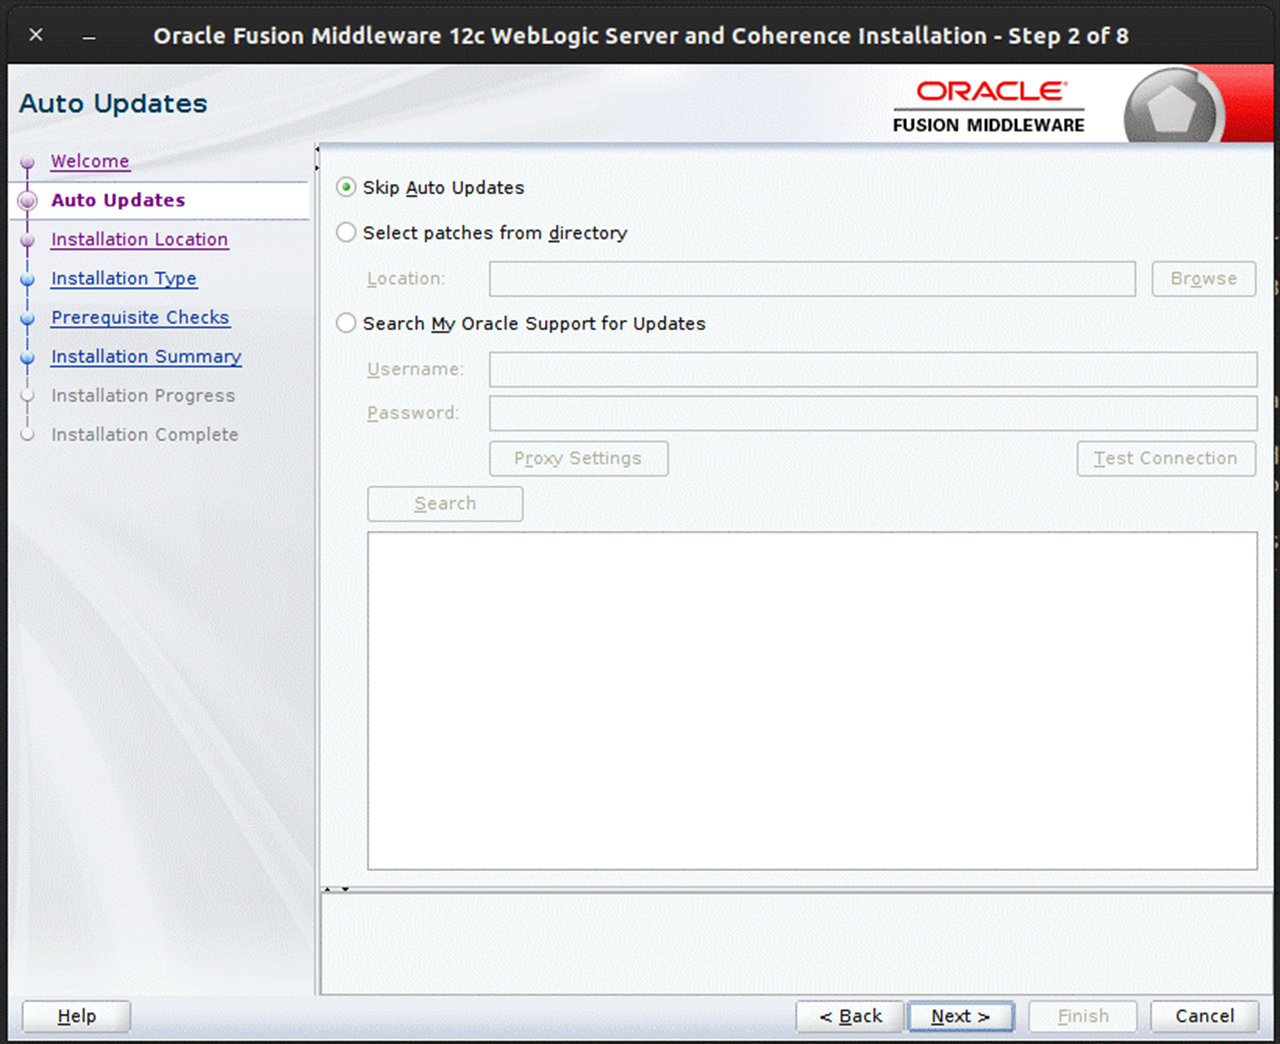Click the Oracle Fusion Middleware shield icon
This screenshot has width=1280, height=1044.
(1172, 105)
